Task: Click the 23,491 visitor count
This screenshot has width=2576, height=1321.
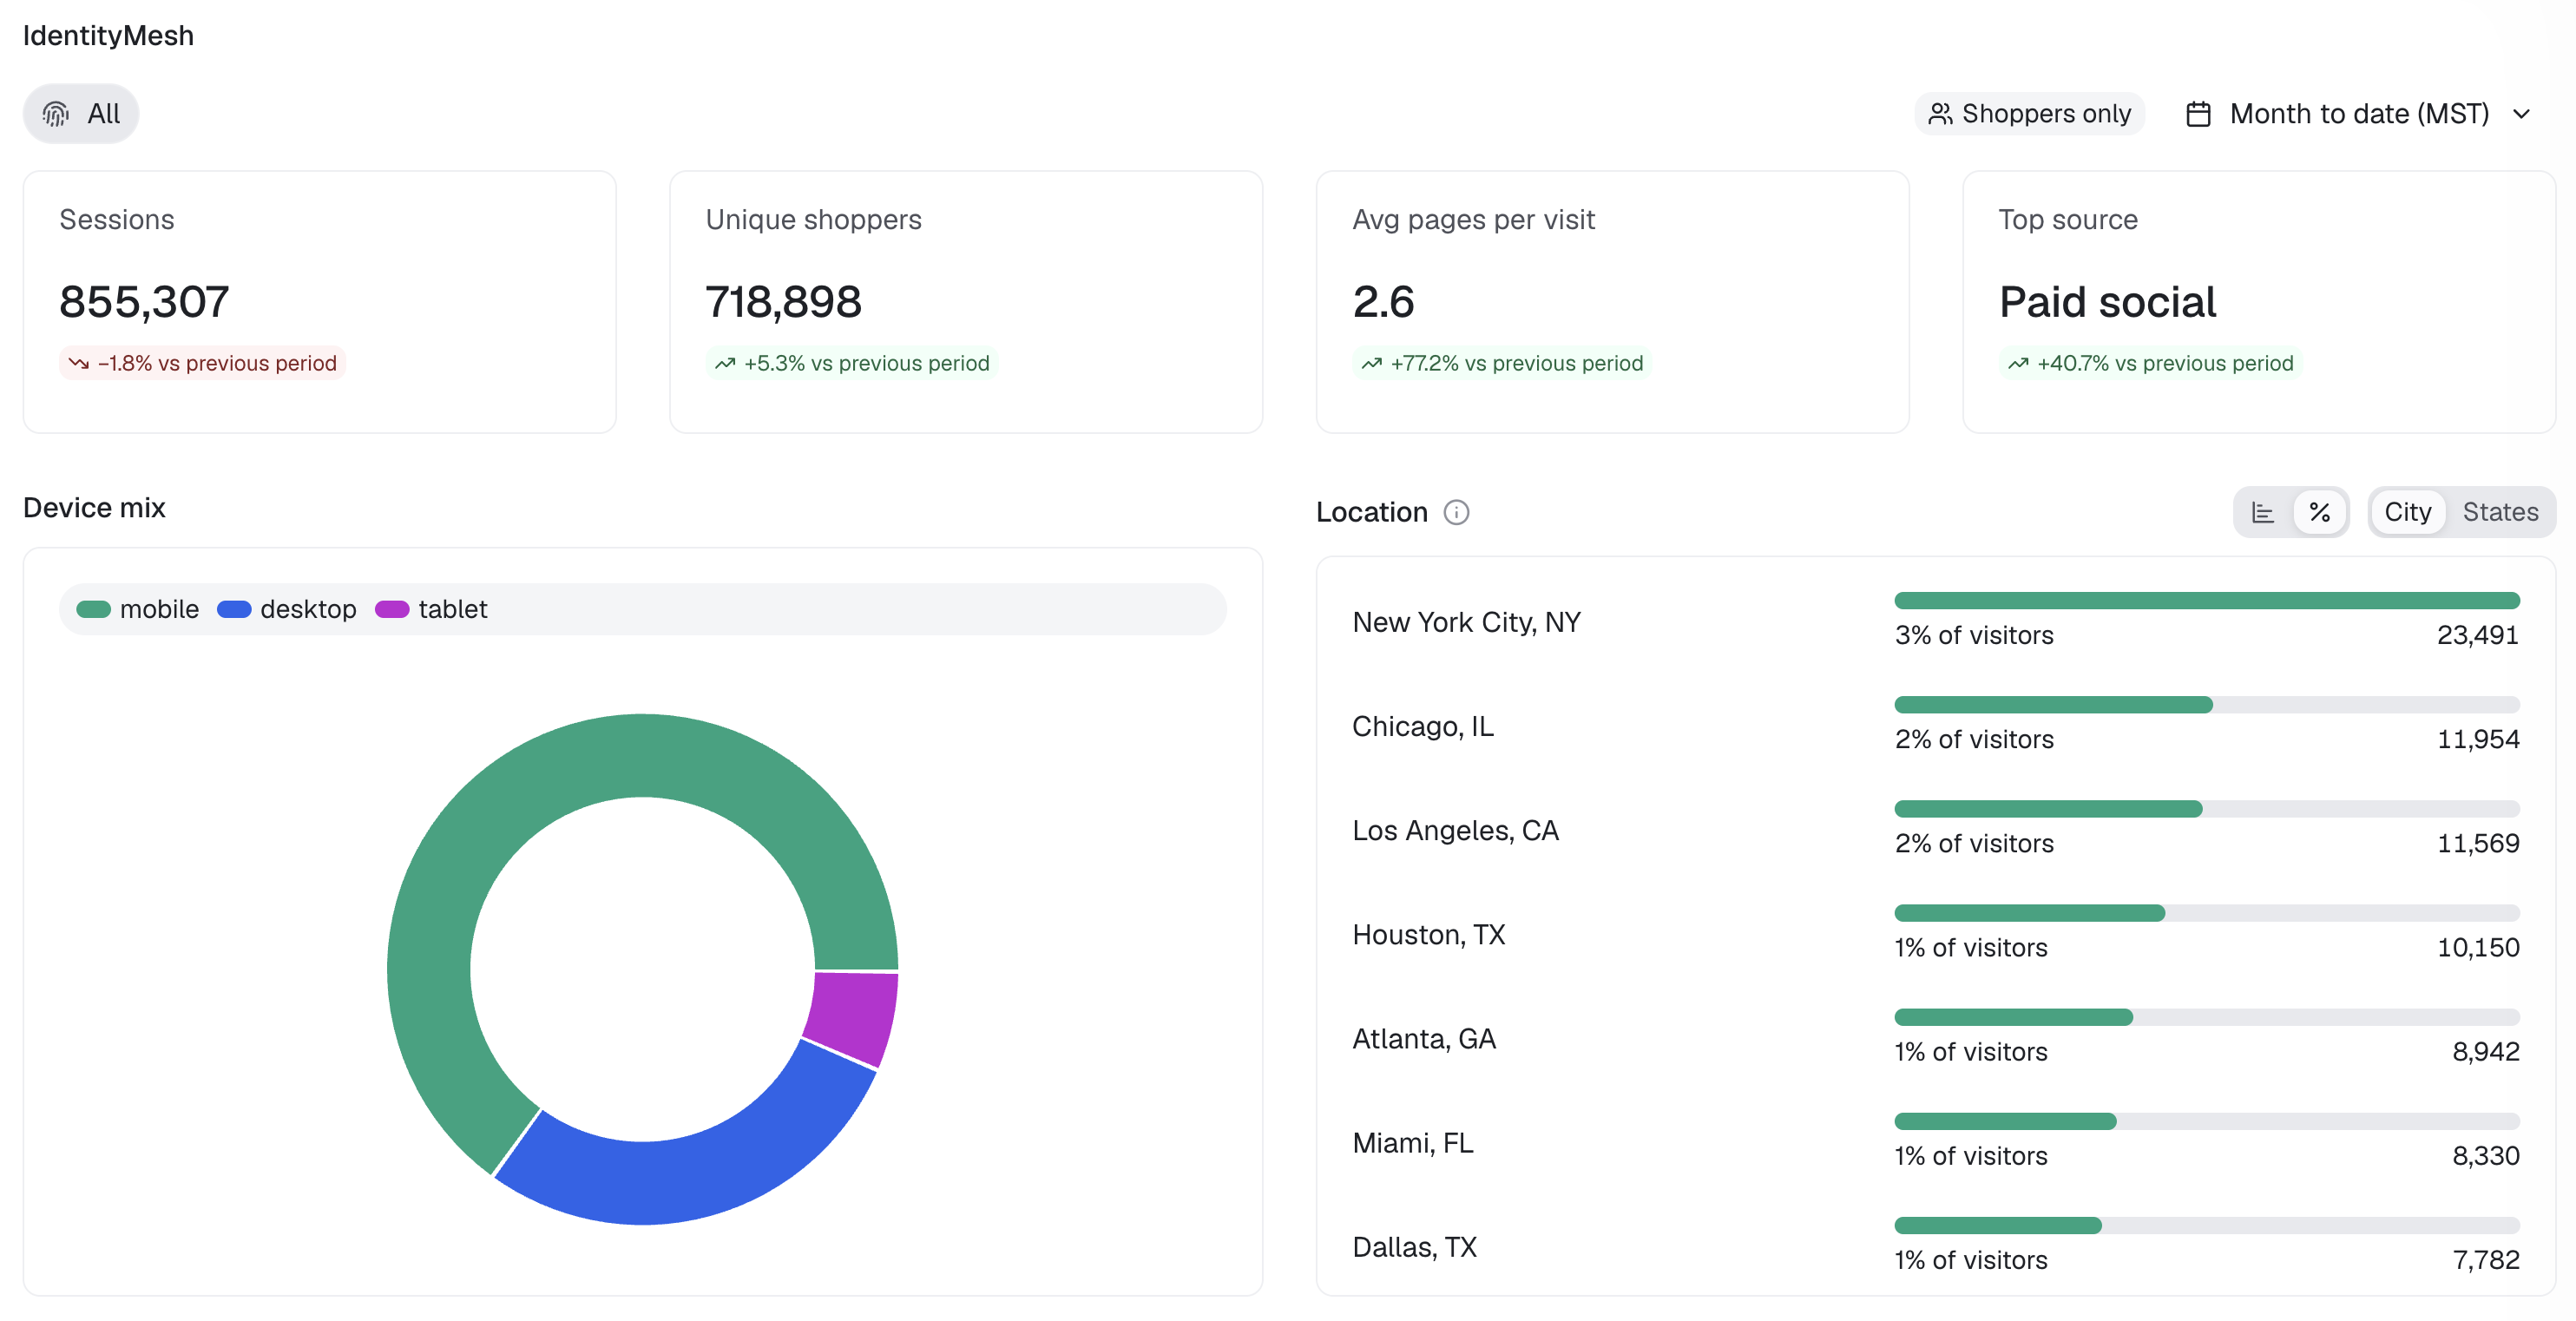Action: (x=2477, y=635)
